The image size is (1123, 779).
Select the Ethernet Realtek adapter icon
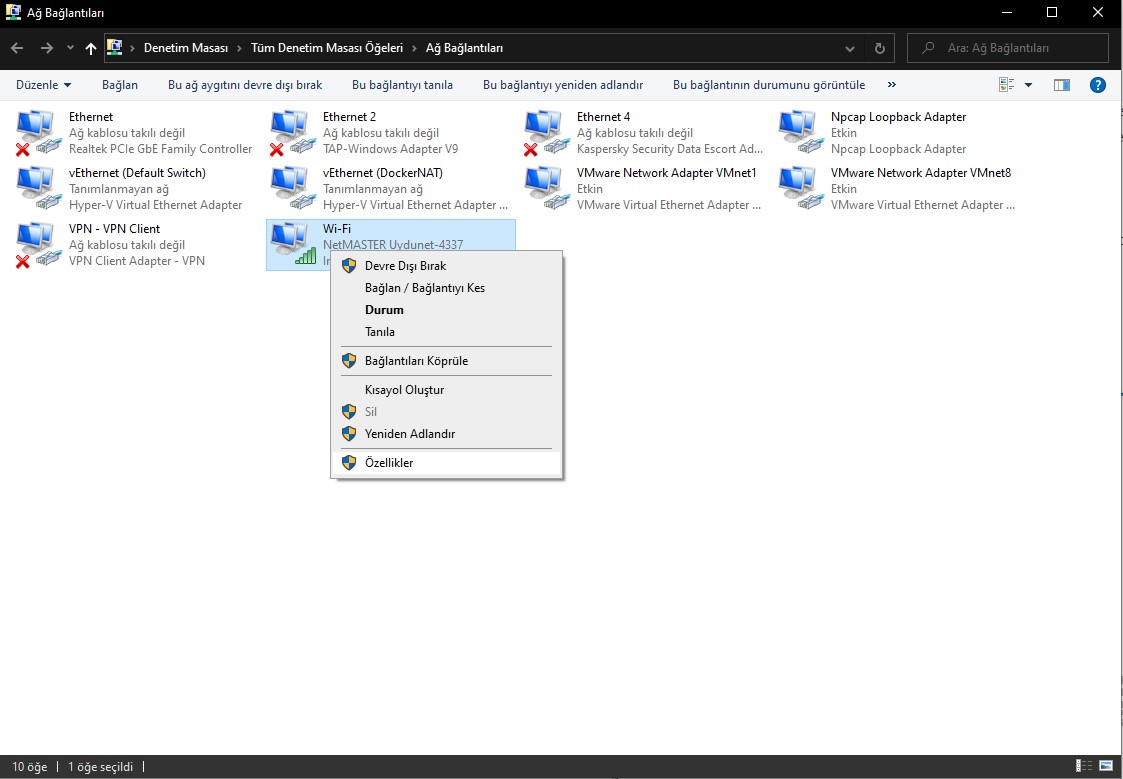[38, 132]
